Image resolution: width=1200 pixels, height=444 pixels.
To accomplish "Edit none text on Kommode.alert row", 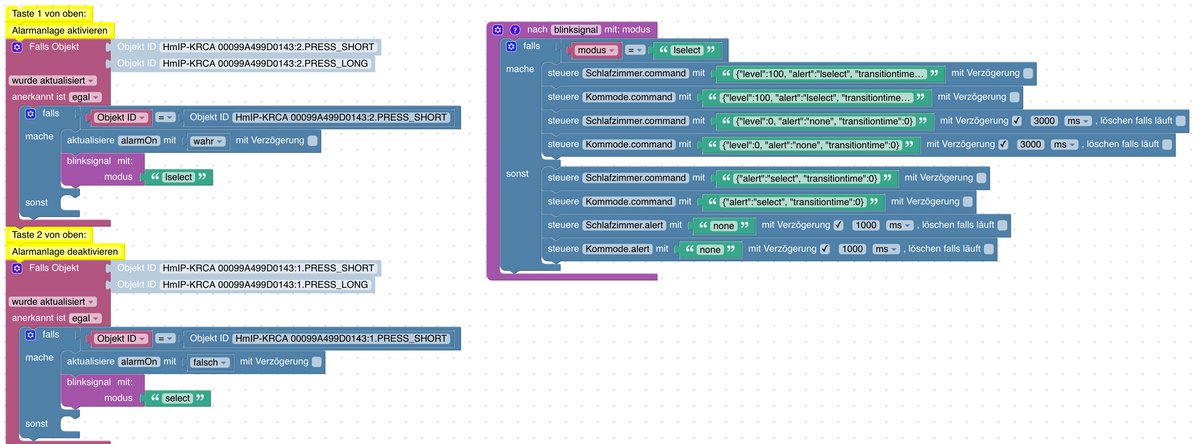I will [x=710, y=249].
